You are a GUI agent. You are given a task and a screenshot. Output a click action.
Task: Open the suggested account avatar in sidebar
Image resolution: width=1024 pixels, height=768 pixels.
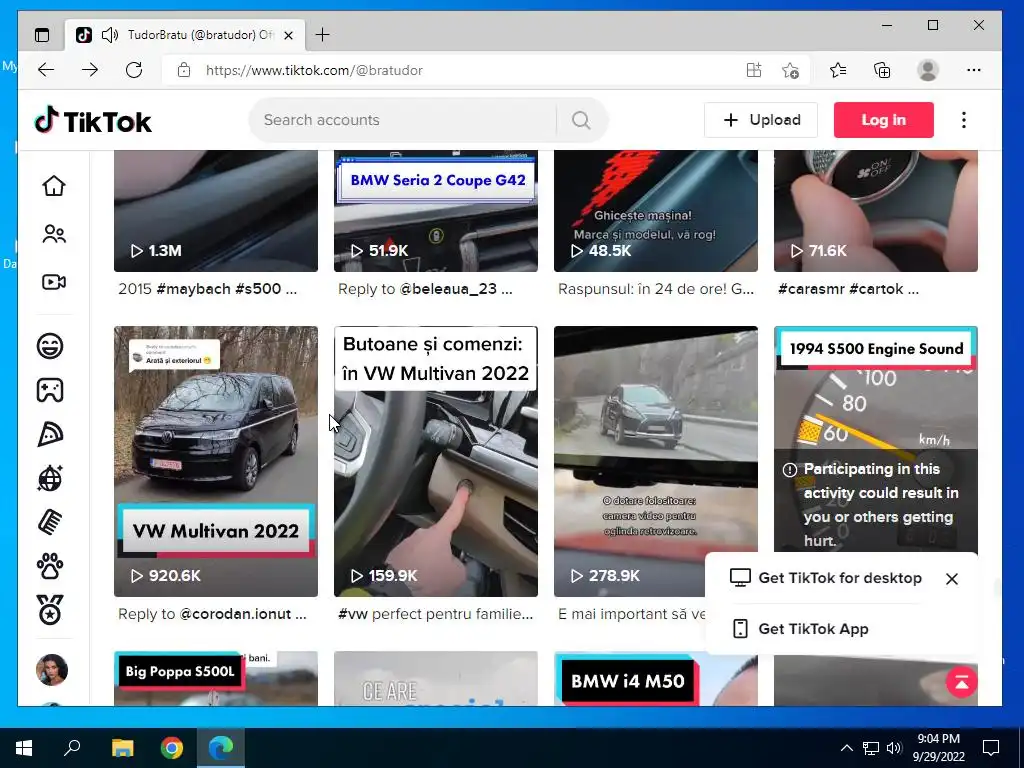[52, 670]
